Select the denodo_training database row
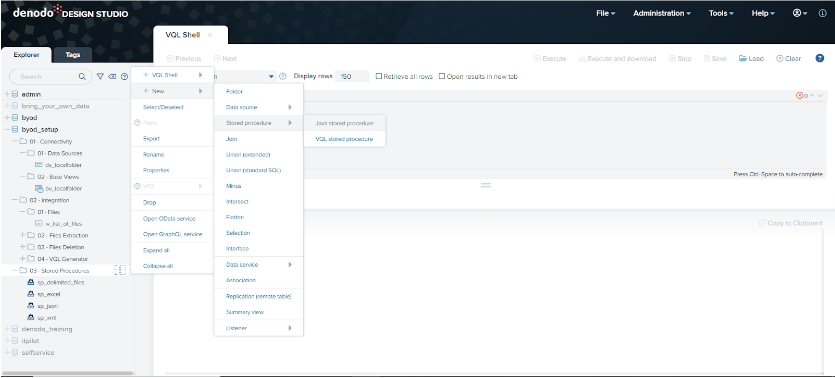Image resolution: width=835 pixels, height=378 pixels. [64, 329]
